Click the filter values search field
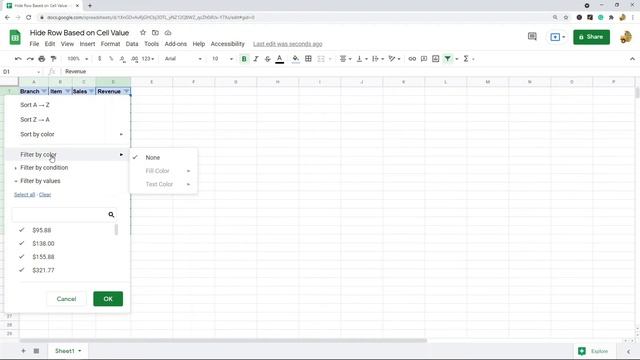 click(64, 215)
